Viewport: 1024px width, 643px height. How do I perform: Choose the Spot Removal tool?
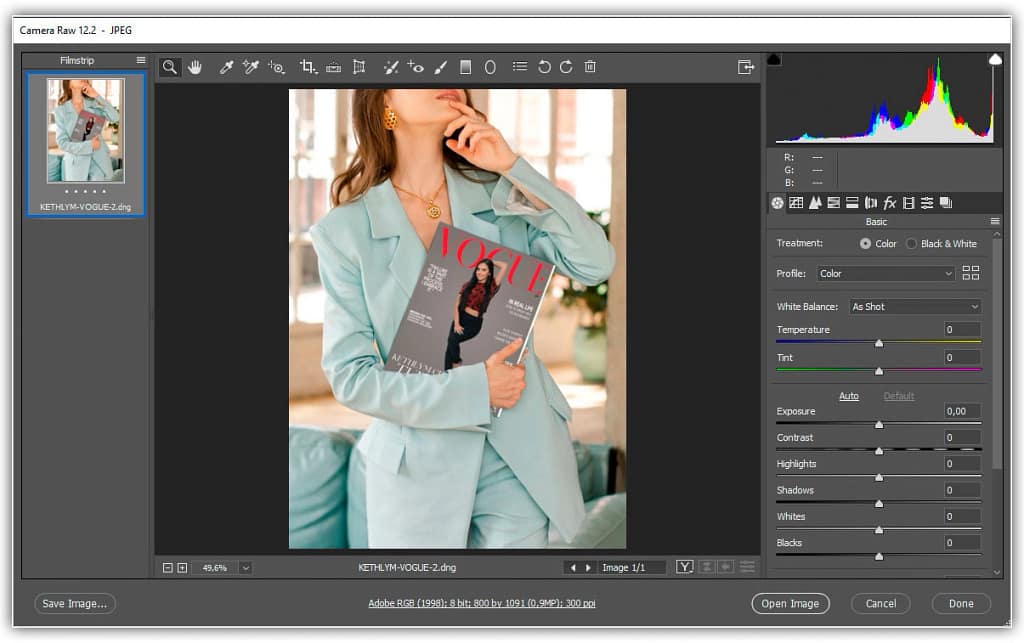[x=391, y=67]
